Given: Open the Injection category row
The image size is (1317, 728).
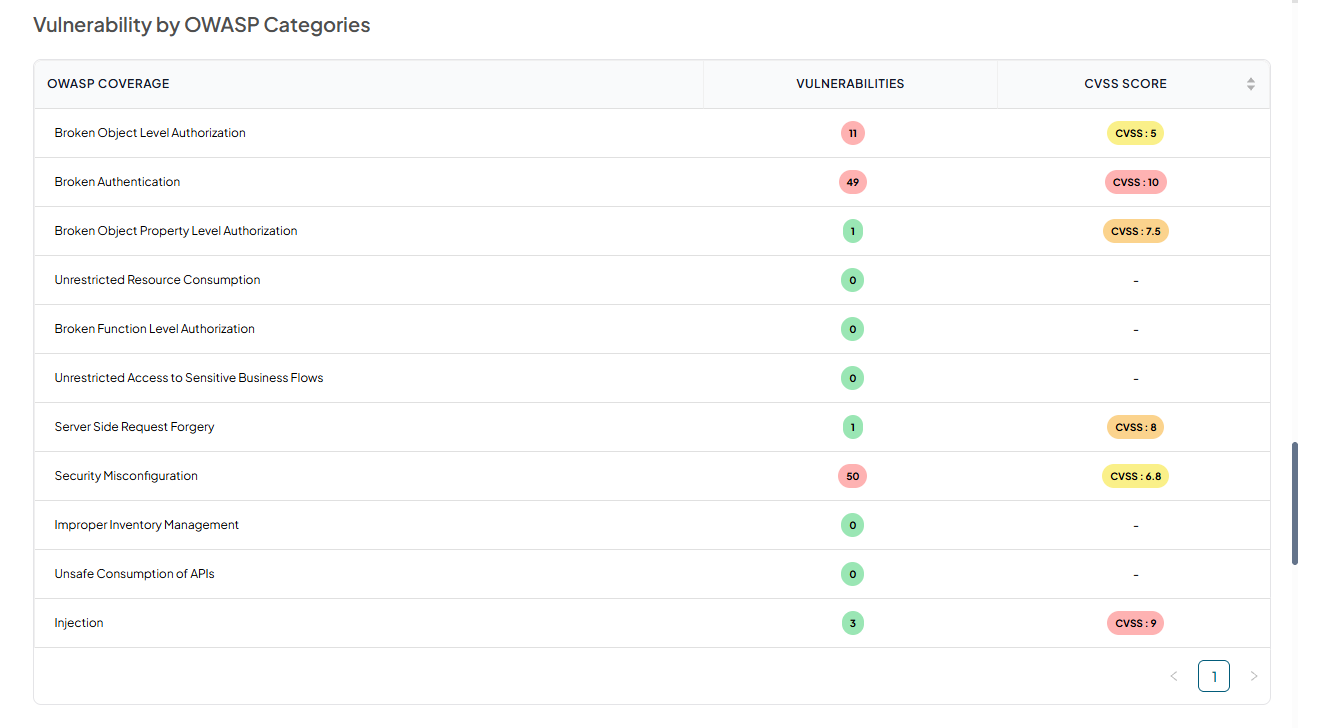Looking at the screenshot, I should pyautogui.click(x=652, y=623).
